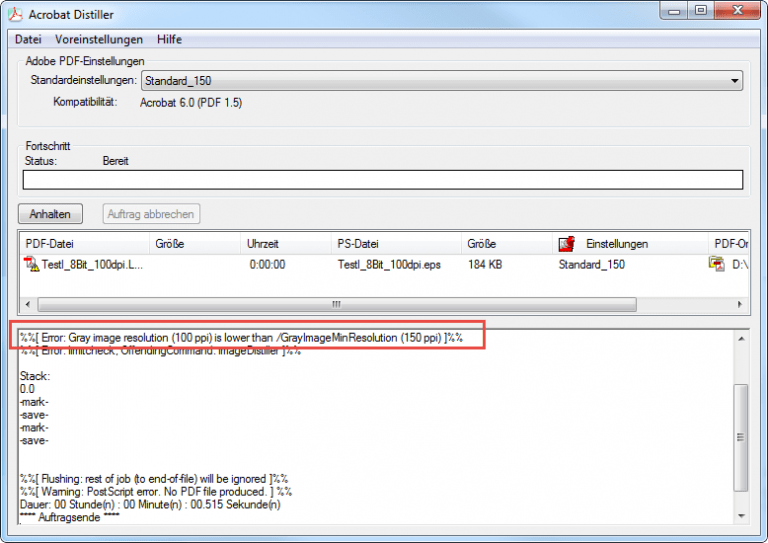This screenshot has height=543, width=768.
Task: Click the job list's right scroll arrow
Action: 740,304
